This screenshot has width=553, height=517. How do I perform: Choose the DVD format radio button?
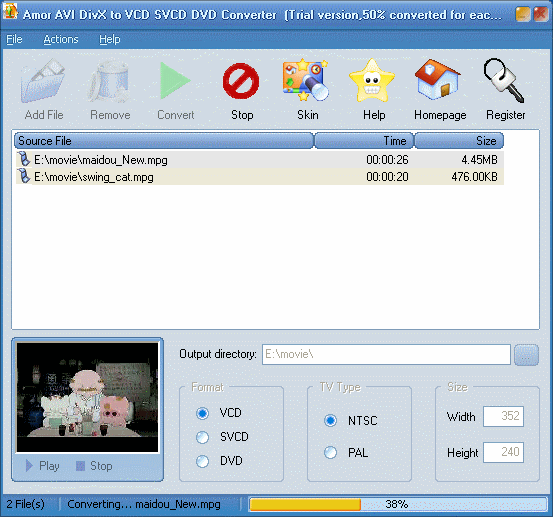(202, 461)
